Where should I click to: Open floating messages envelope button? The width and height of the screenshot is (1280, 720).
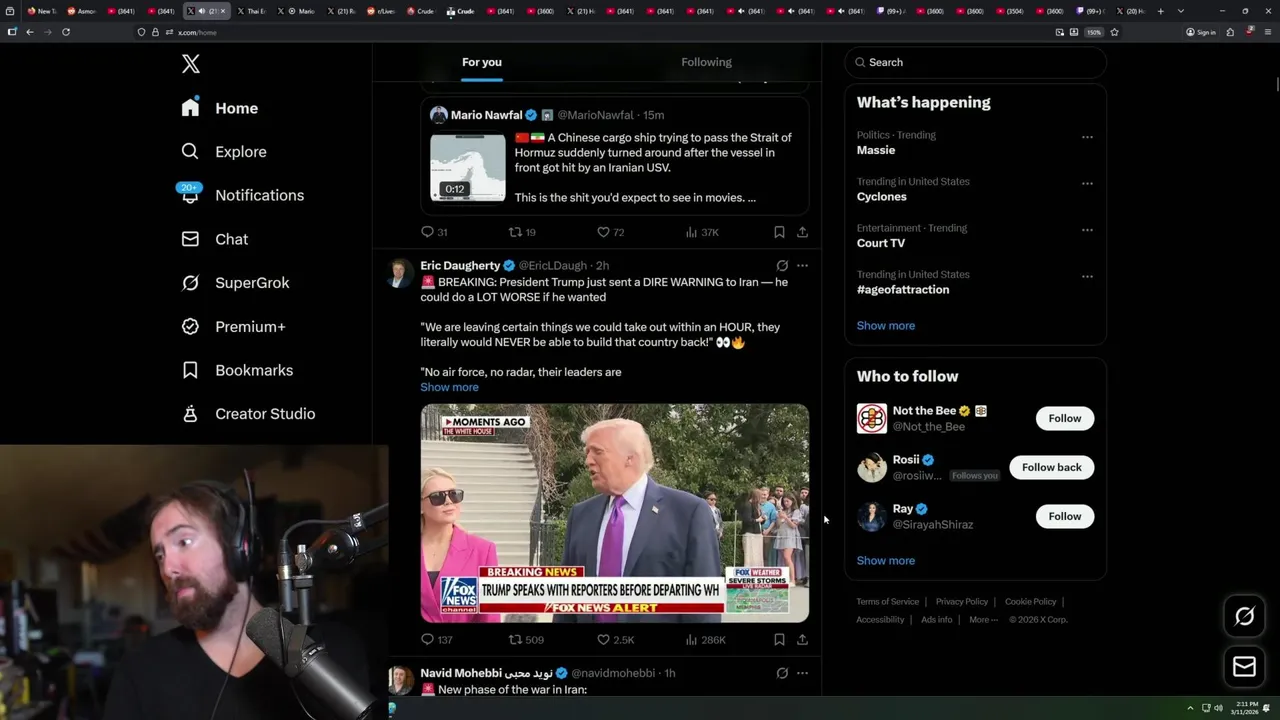pos(1244,667)
